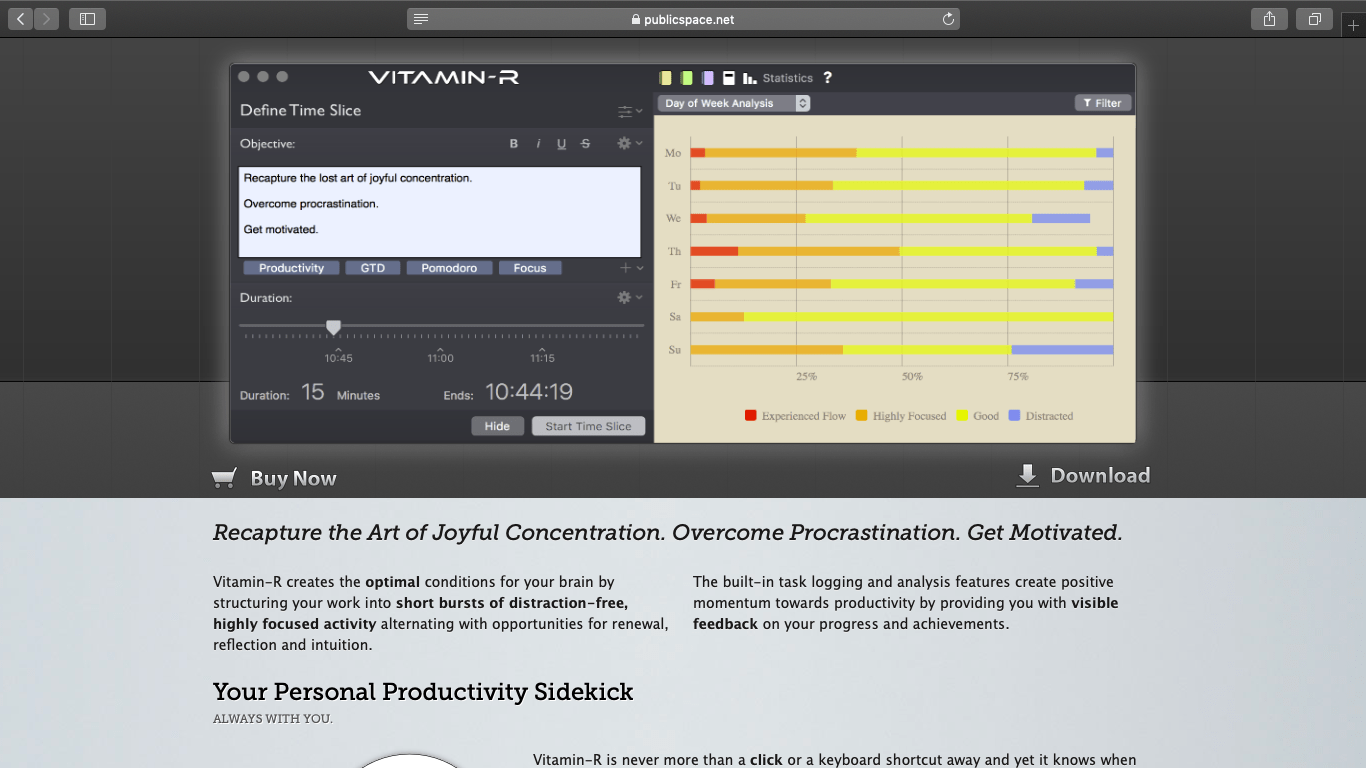The image size is (1366, 768).
Task: Toggle strikethrough formatting for the objective
Action: point(586,144)
